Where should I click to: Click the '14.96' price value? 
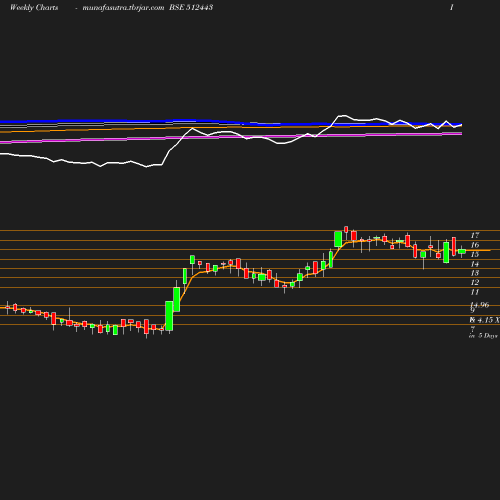[x=480, y=305]
